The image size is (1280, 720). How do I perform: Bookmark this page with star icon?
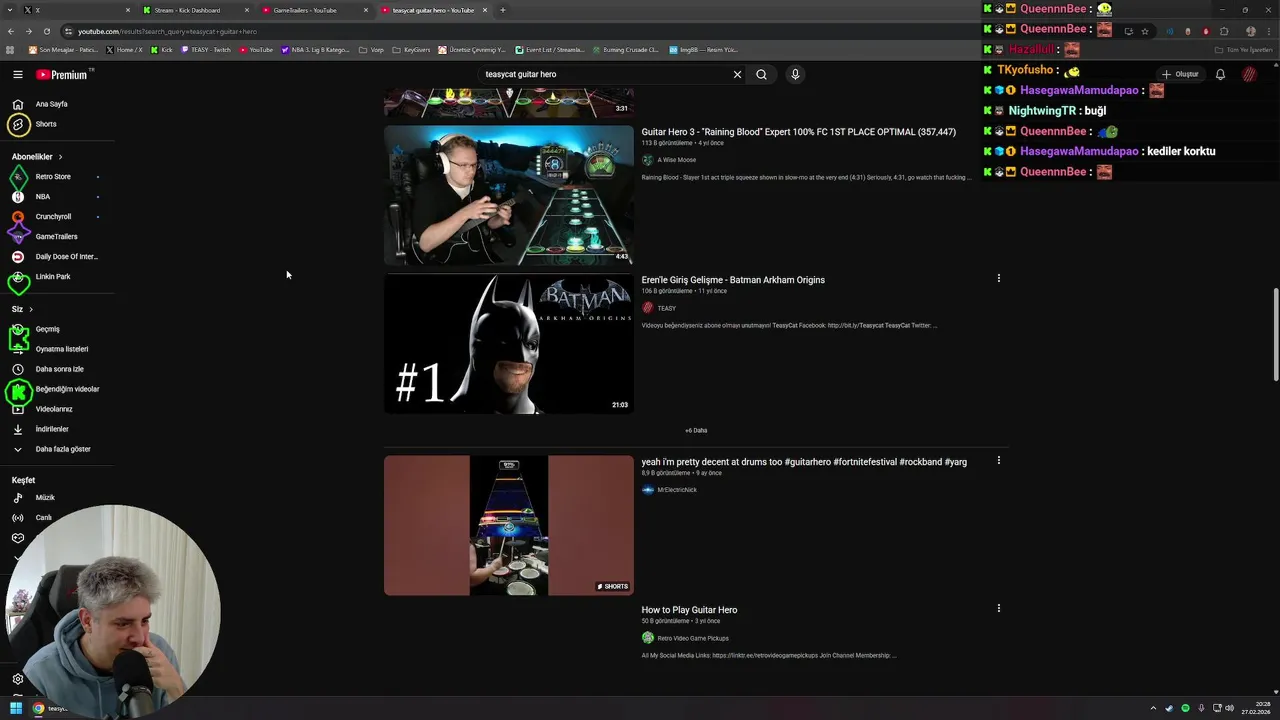[x=1145, y=31]
